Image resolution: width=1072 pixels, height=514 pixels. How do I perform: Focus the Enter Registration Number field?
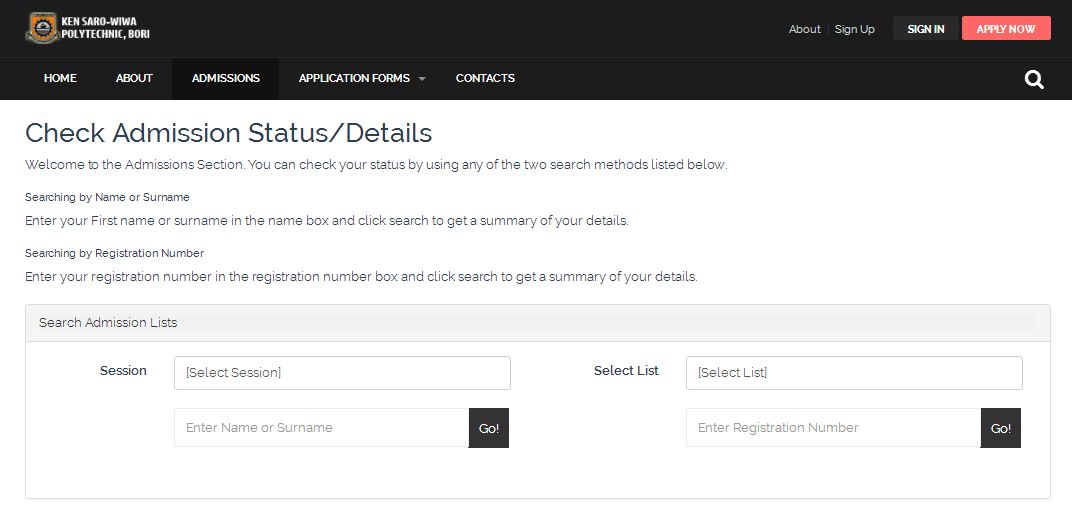click(833, 428)
